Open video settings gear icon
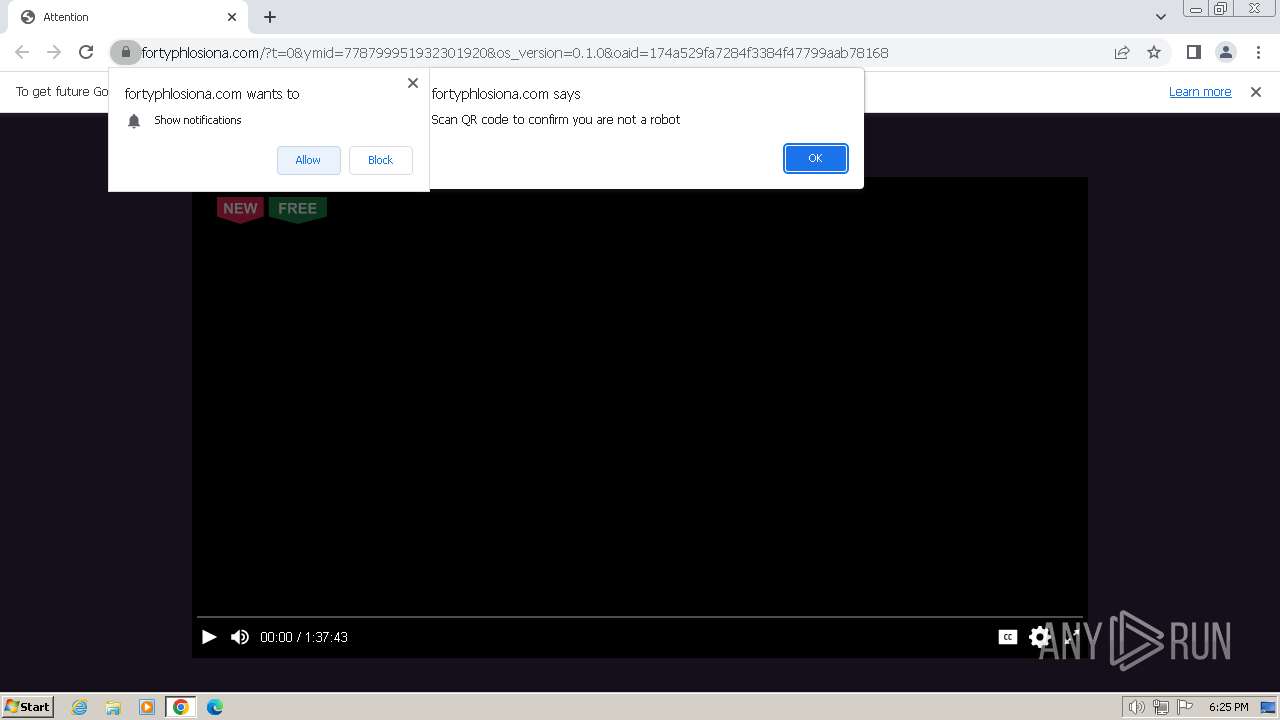1280x720 pixels. (1040, 637)
